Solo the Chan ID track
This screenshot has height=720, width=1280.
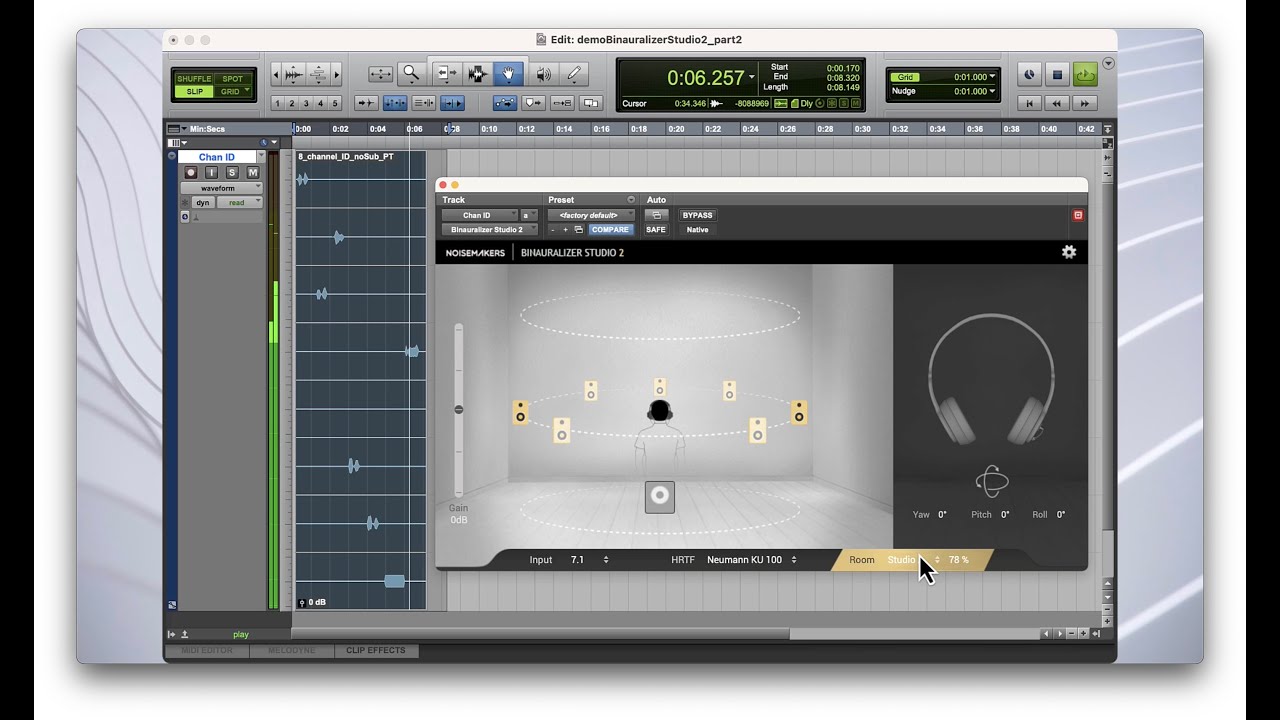[232, 173]
